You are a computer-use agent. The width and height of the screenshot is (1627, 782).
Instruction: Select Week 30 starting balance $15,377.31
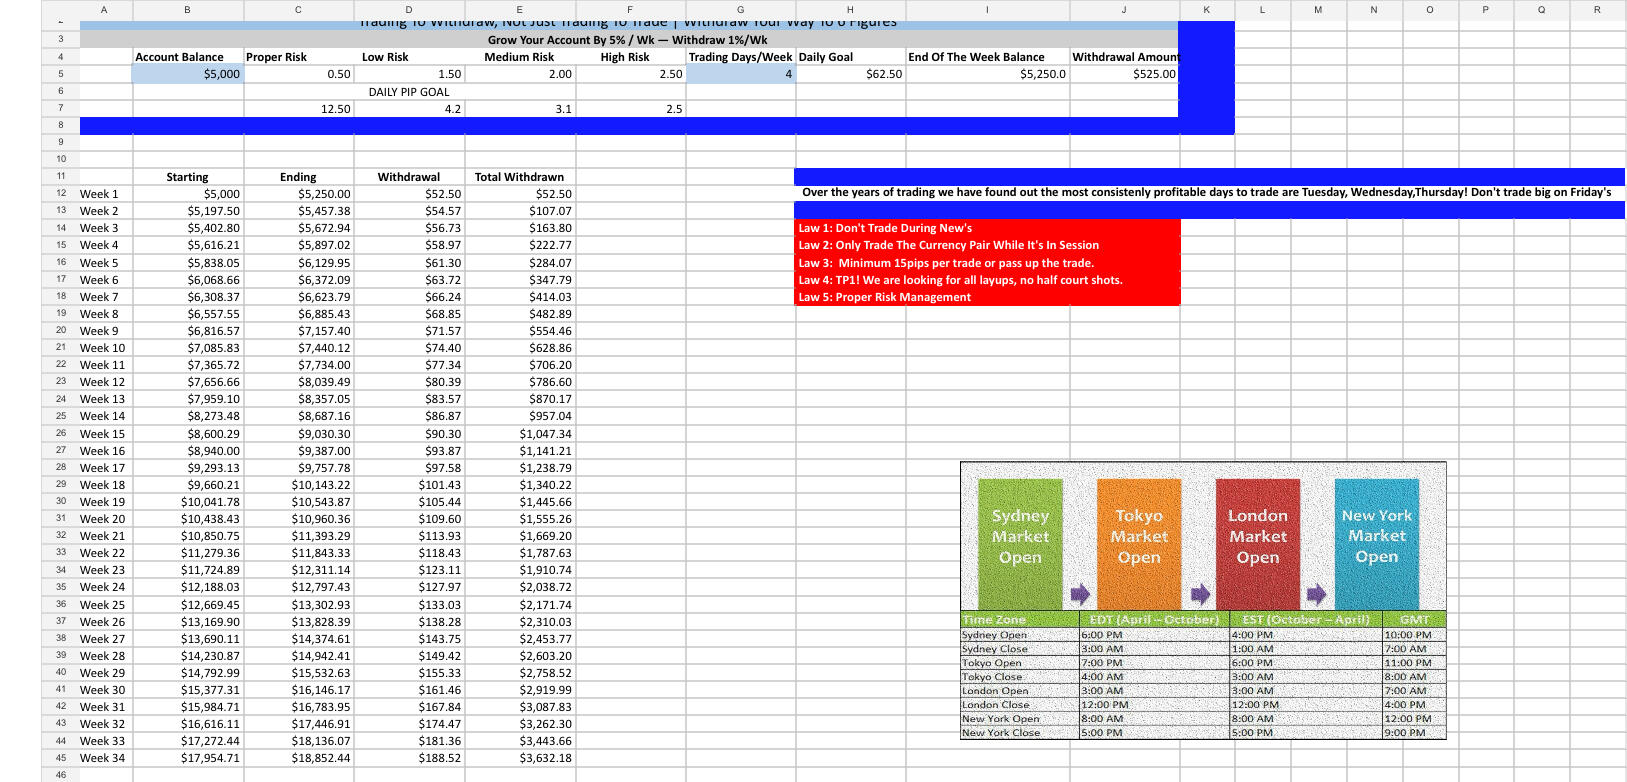coord(187,690)
